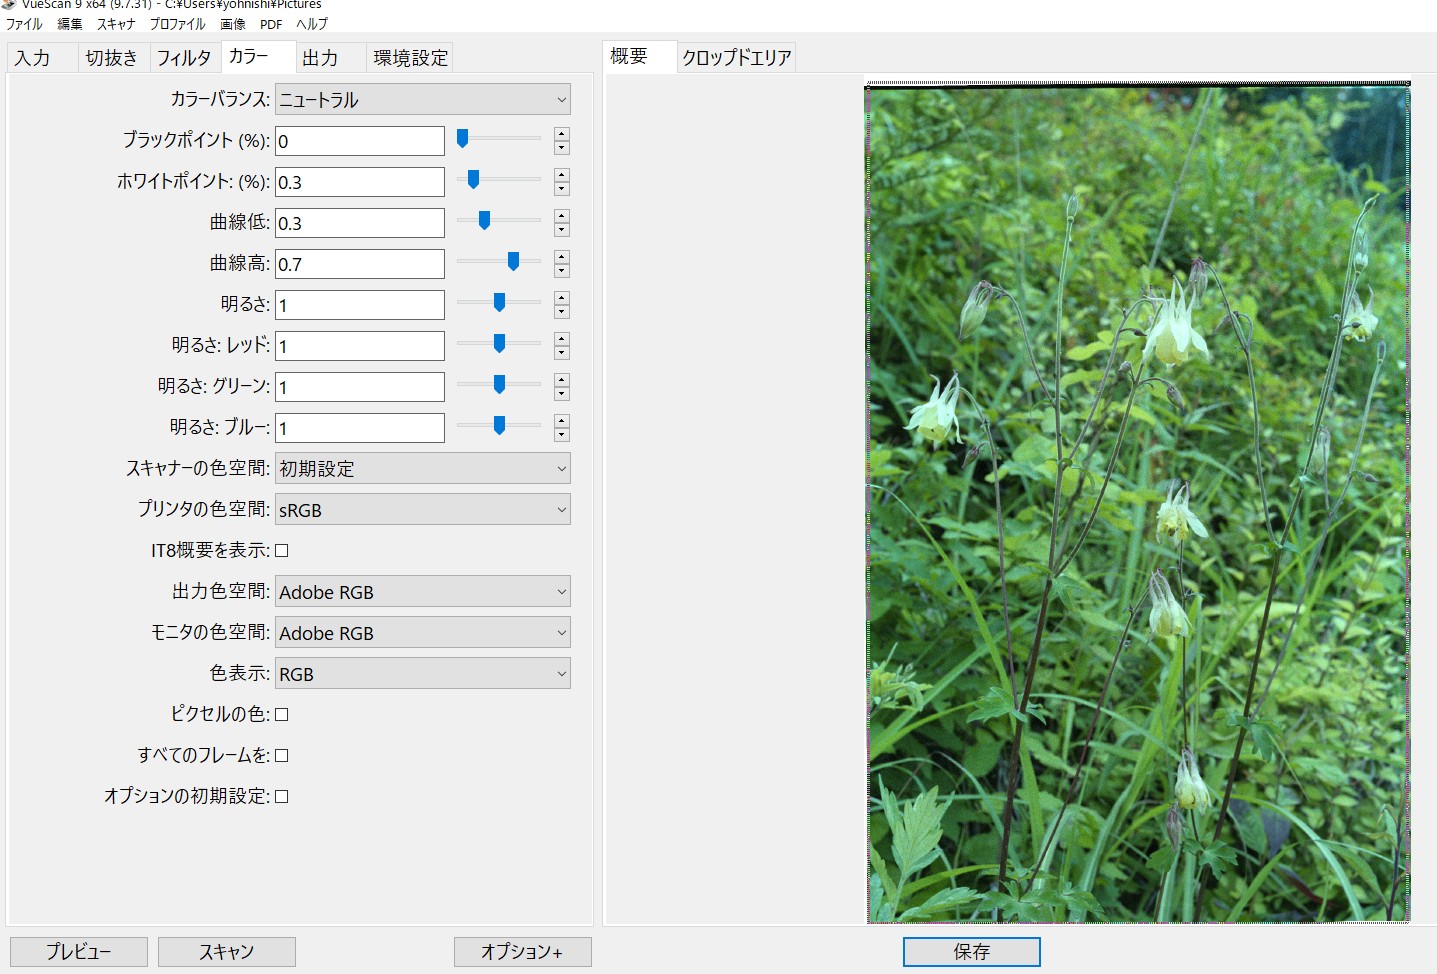Open the 画像 menu
The width and height of the screenshot is (1437, 974).
pyautogui.click(x=232, y=24)
